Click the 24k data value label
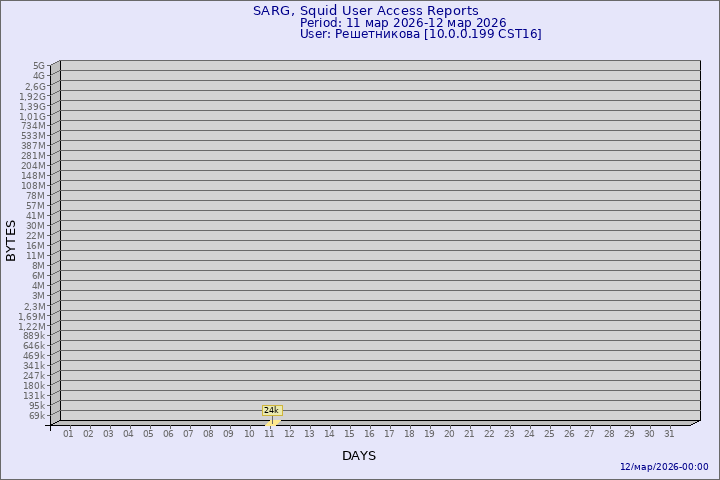Viewport: 720px width, 480px height. tap(271, 410)
